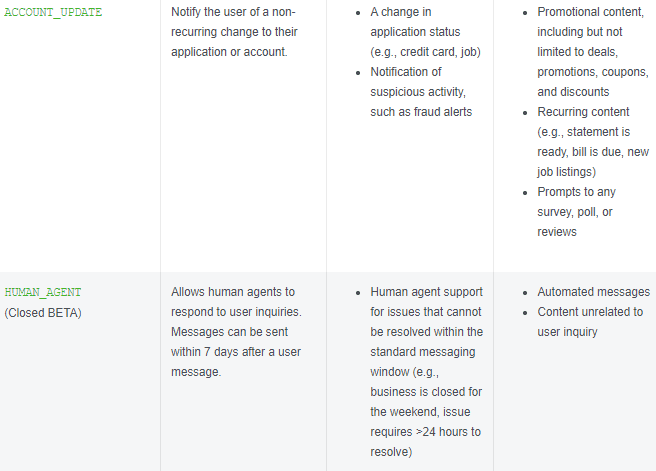Click the HUMAN_AGENT tag name
656x471 pixels.
tap(44, 292)
